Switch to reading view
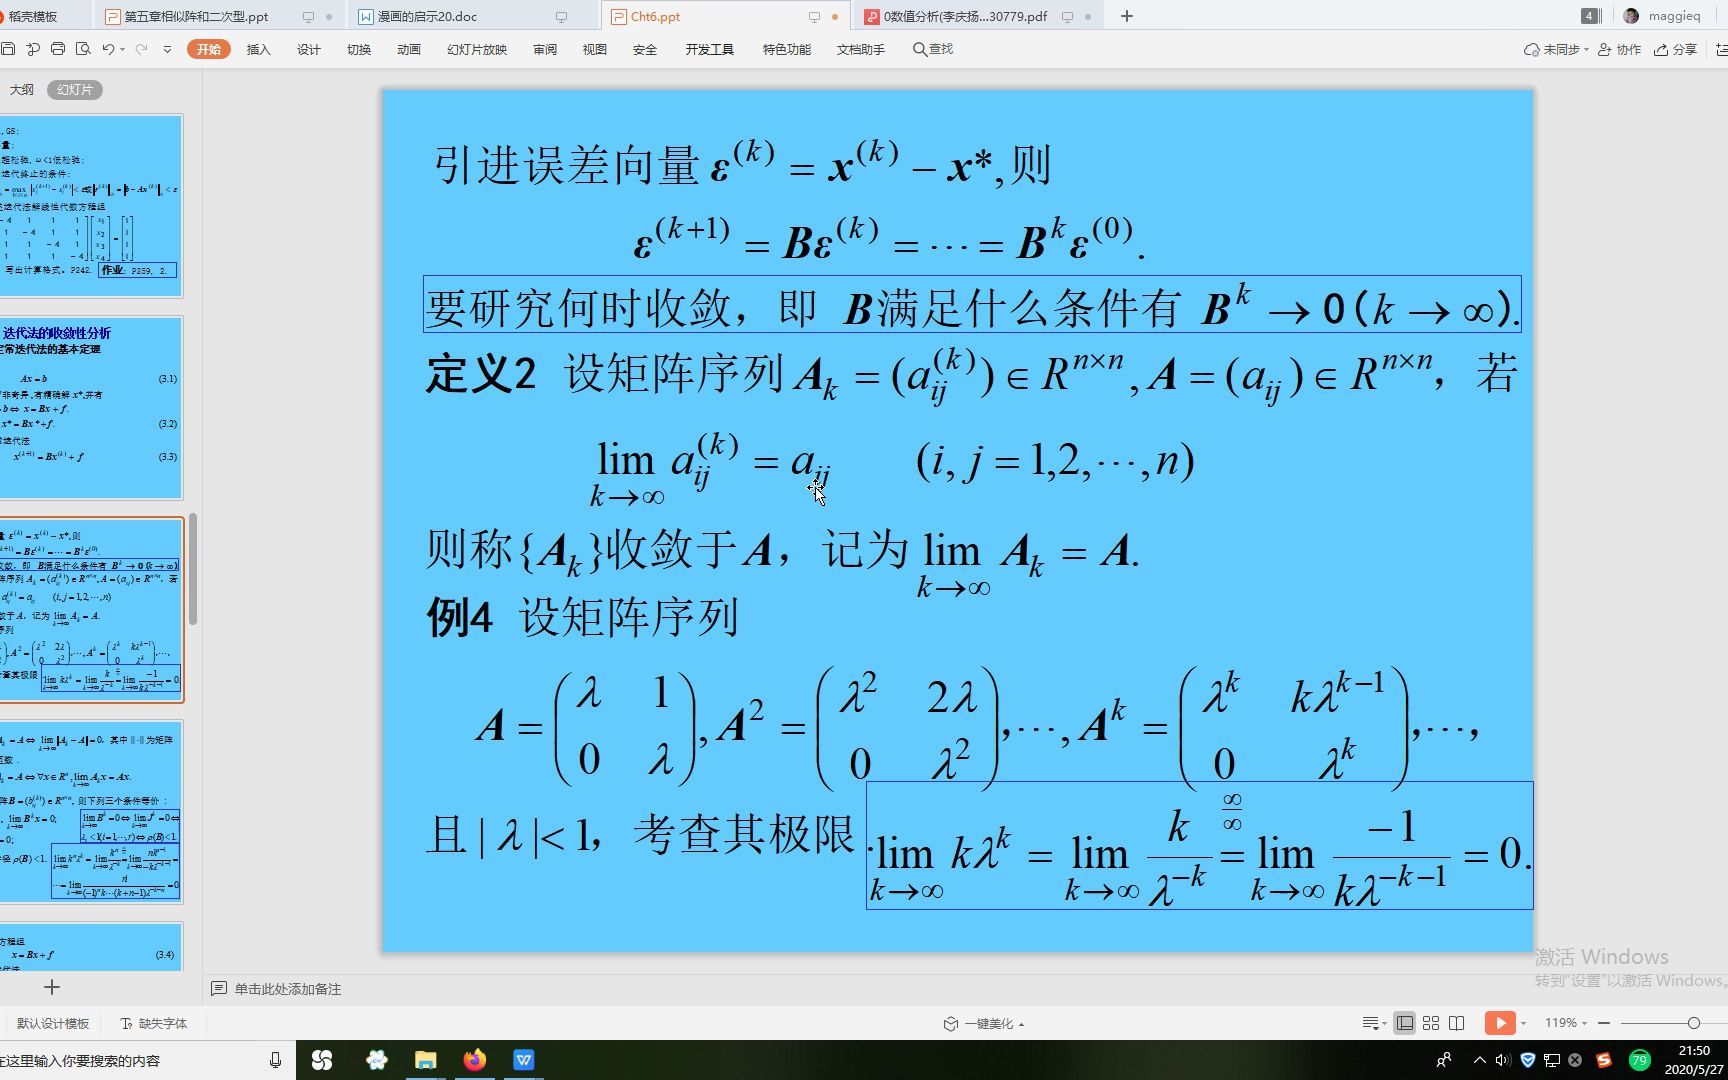The image size is (1728, 1080). click(x=1457, y=1023)
